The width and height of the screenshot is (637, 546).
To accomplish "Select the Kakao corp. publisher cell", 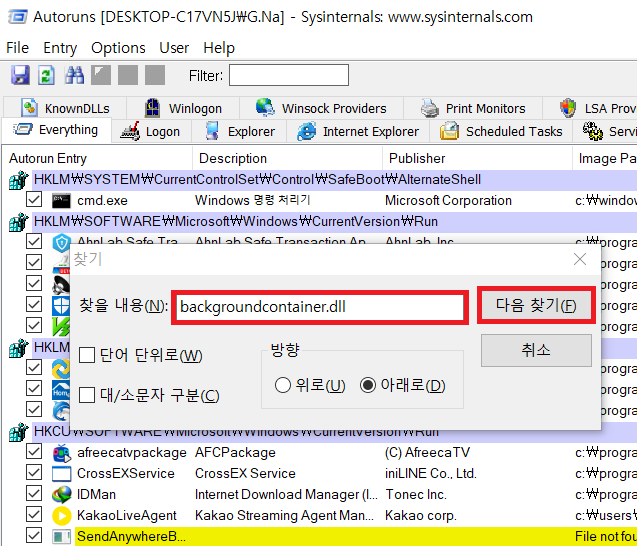I will point(421,516).
